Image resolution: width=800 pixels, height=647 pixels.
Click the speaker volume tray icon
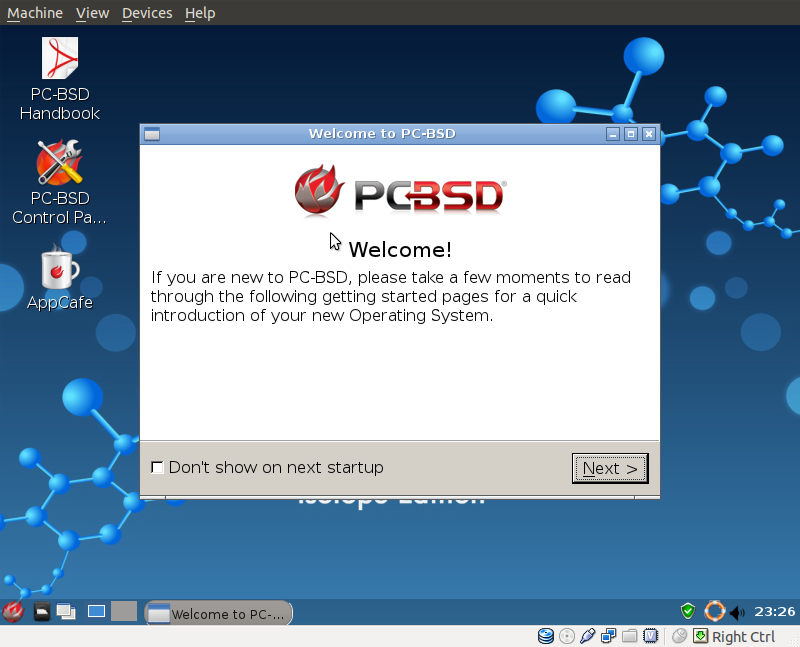738,612
